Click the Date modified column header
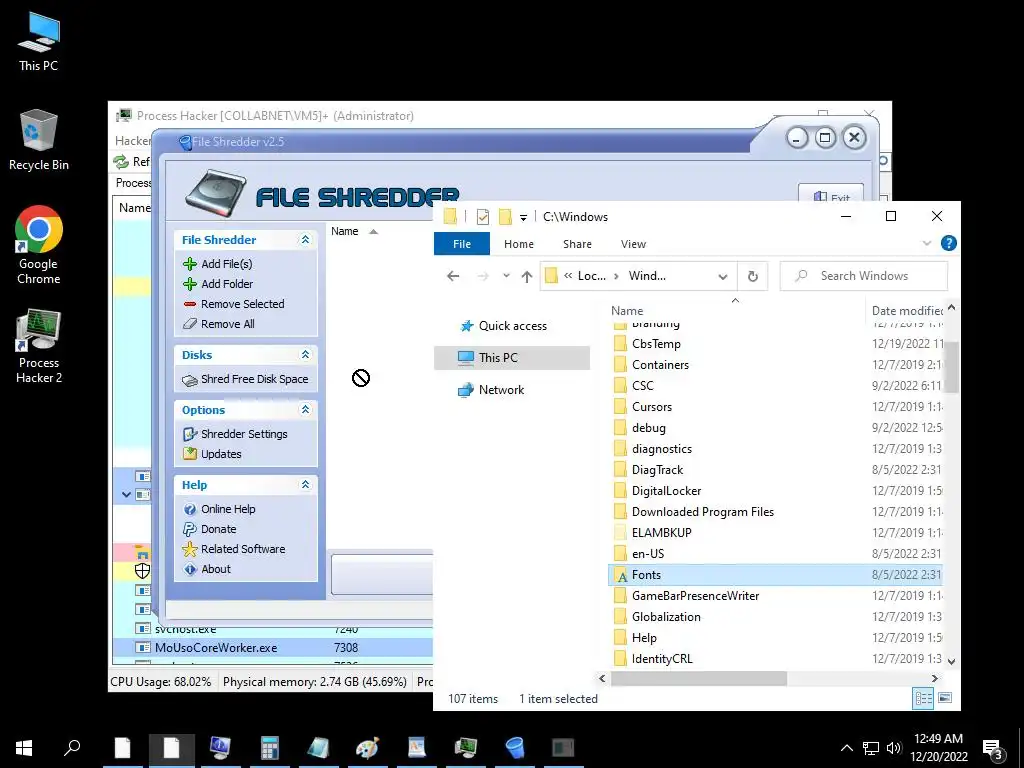 point(906,311)
